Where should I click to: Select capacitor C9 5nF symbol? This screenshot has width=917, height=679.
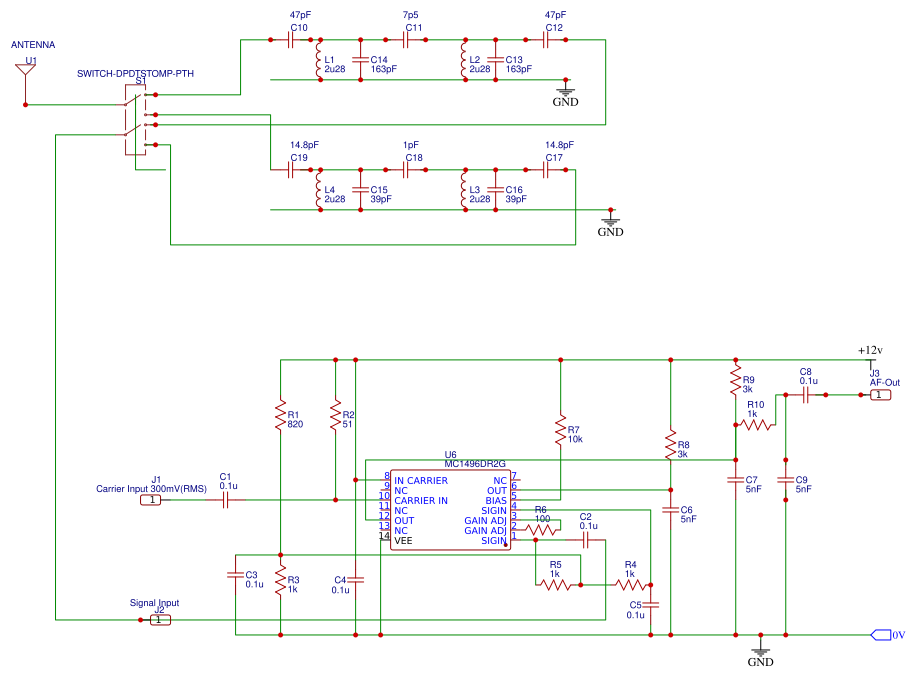click(x=785, y=480)
